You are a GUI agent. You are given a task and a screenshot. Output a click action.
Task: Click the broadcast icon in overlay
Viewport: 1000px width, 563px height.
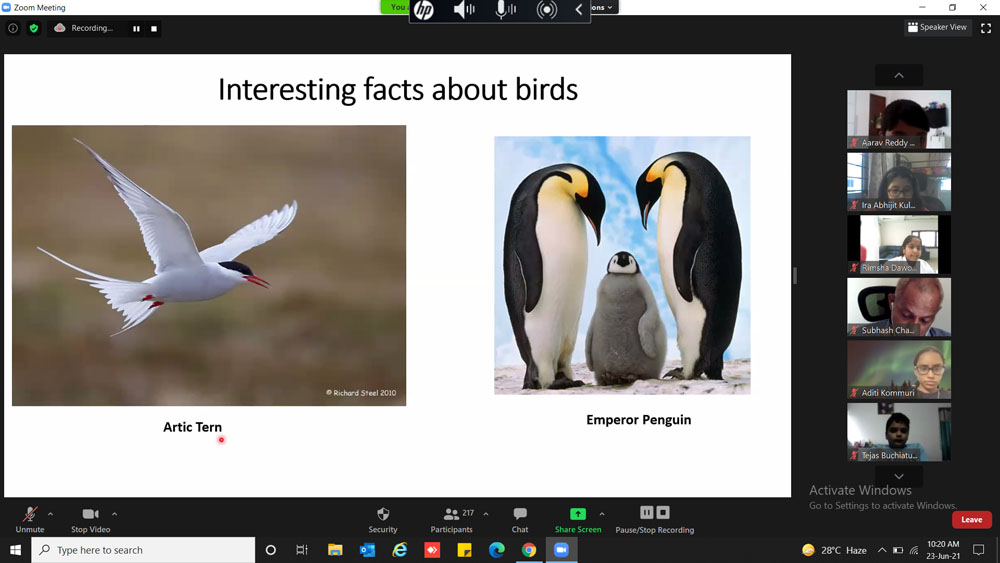547,10
